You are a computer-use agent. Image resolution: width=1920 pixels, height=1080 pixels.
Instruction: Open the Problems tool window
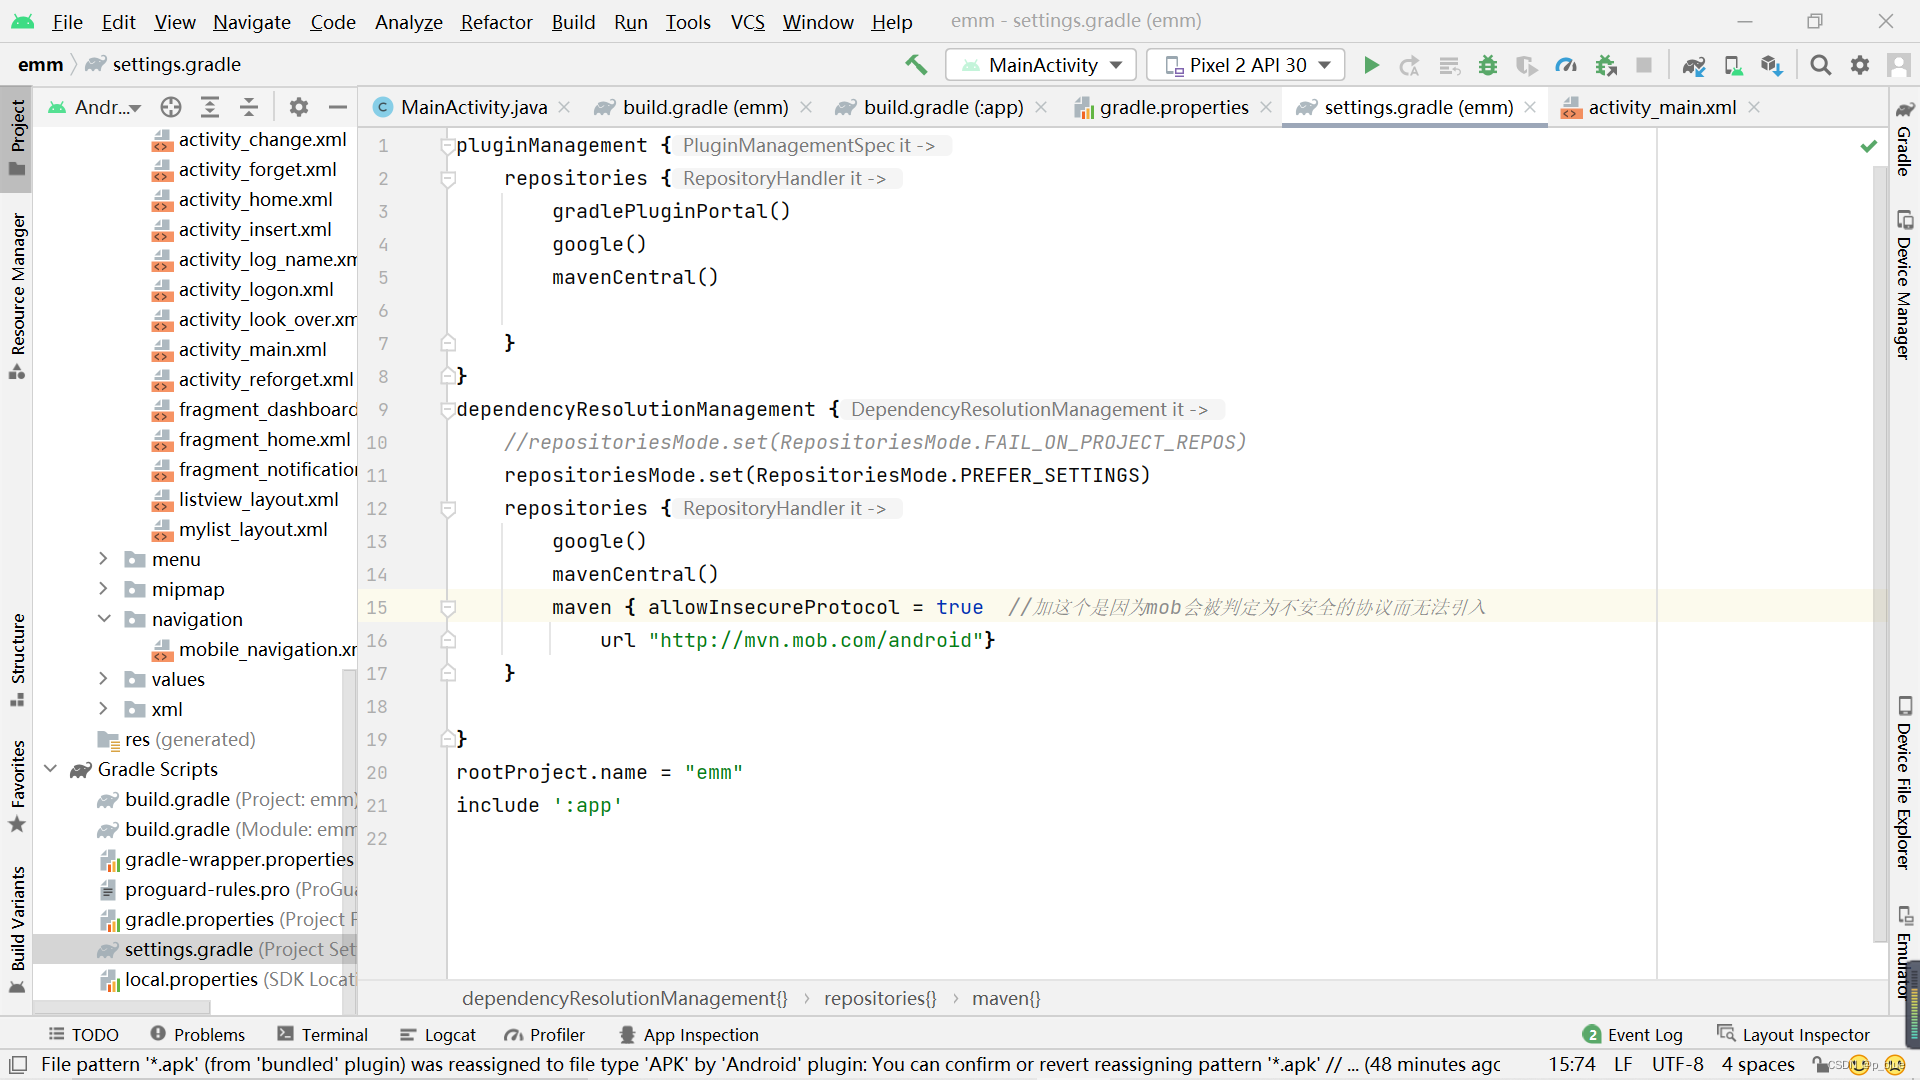point(197,1035)
